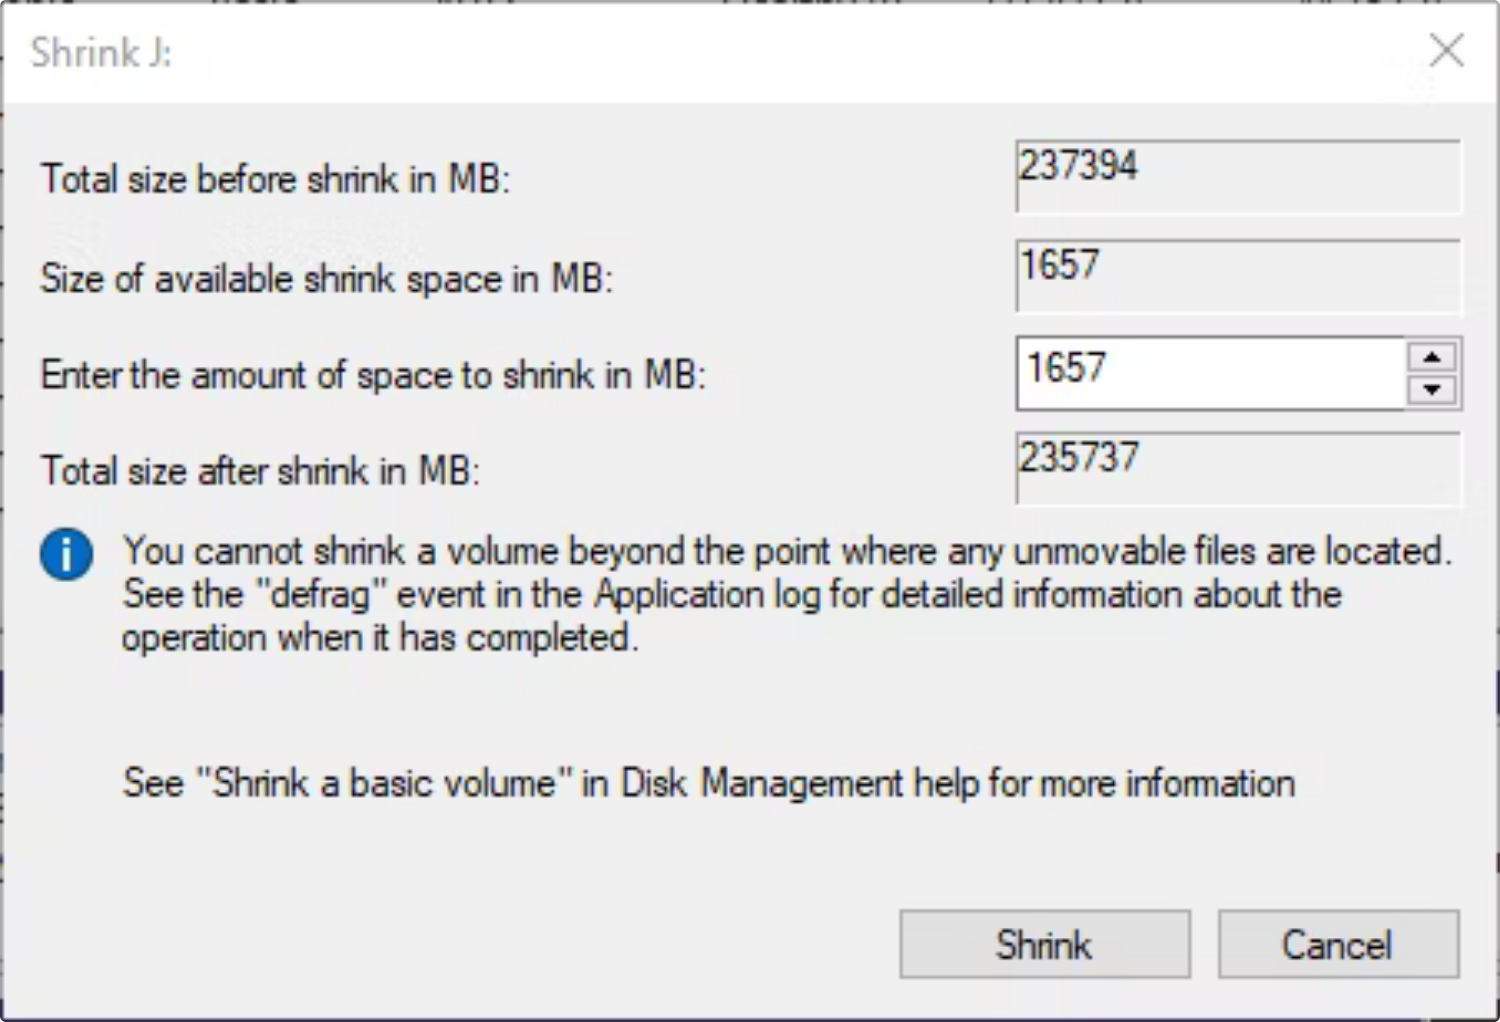Click the words "Disk Management" in help text
1500x1022 pixels.
(x=761, y=783)
